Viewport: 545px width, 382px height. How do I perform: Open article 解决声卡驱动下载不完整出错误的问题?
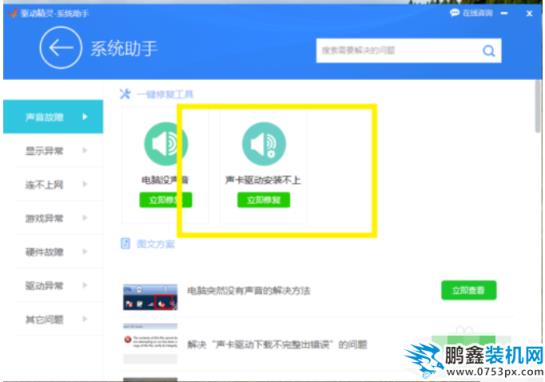point(277,344)
